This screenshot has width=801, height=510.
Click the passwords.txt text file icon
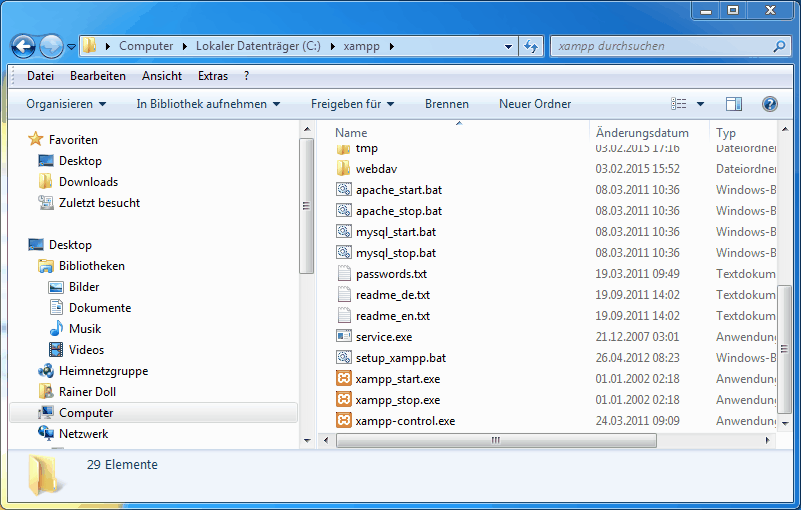(343, 274)
